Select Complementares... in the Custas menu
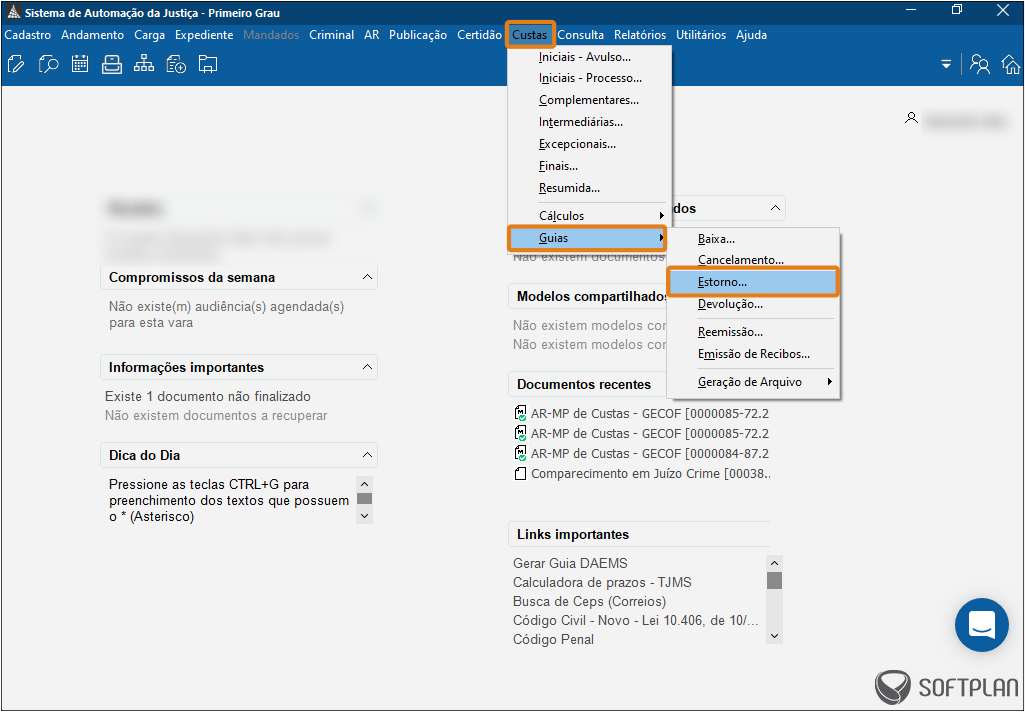 [x=590, y=100]
